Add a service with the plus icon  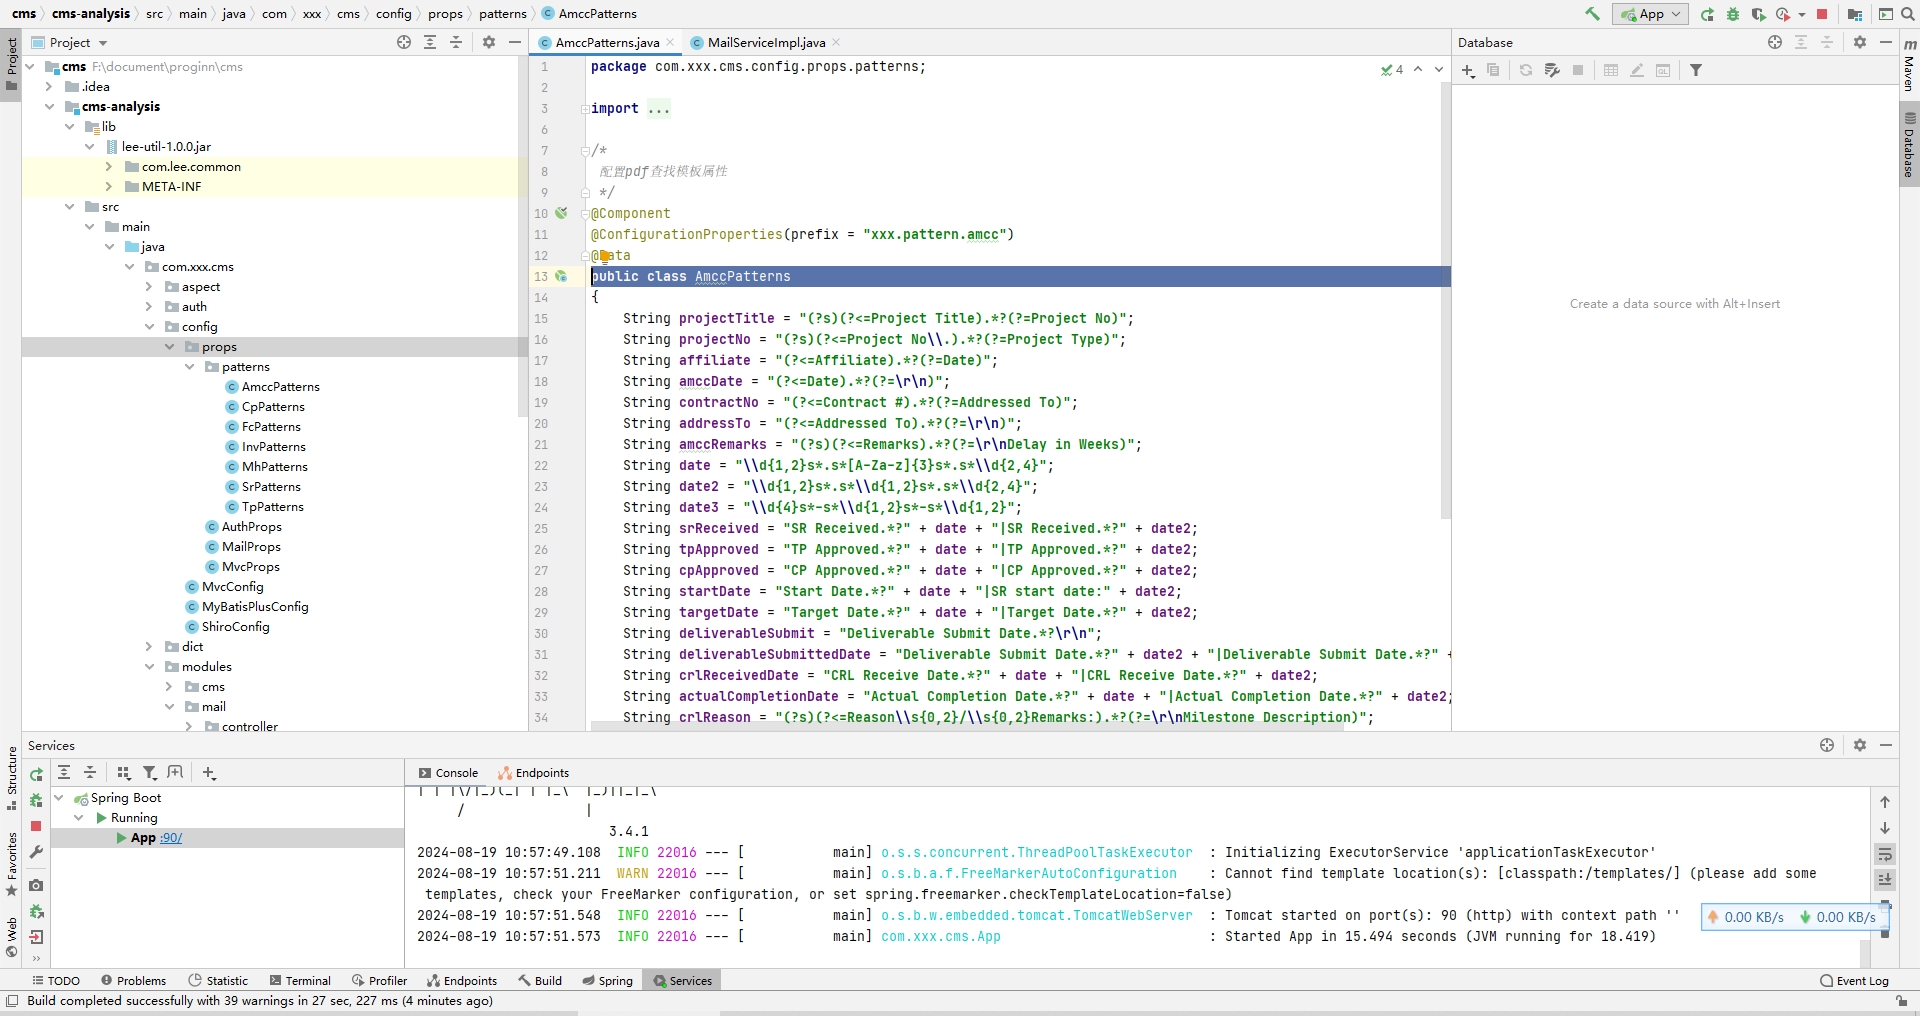[209, 773]
